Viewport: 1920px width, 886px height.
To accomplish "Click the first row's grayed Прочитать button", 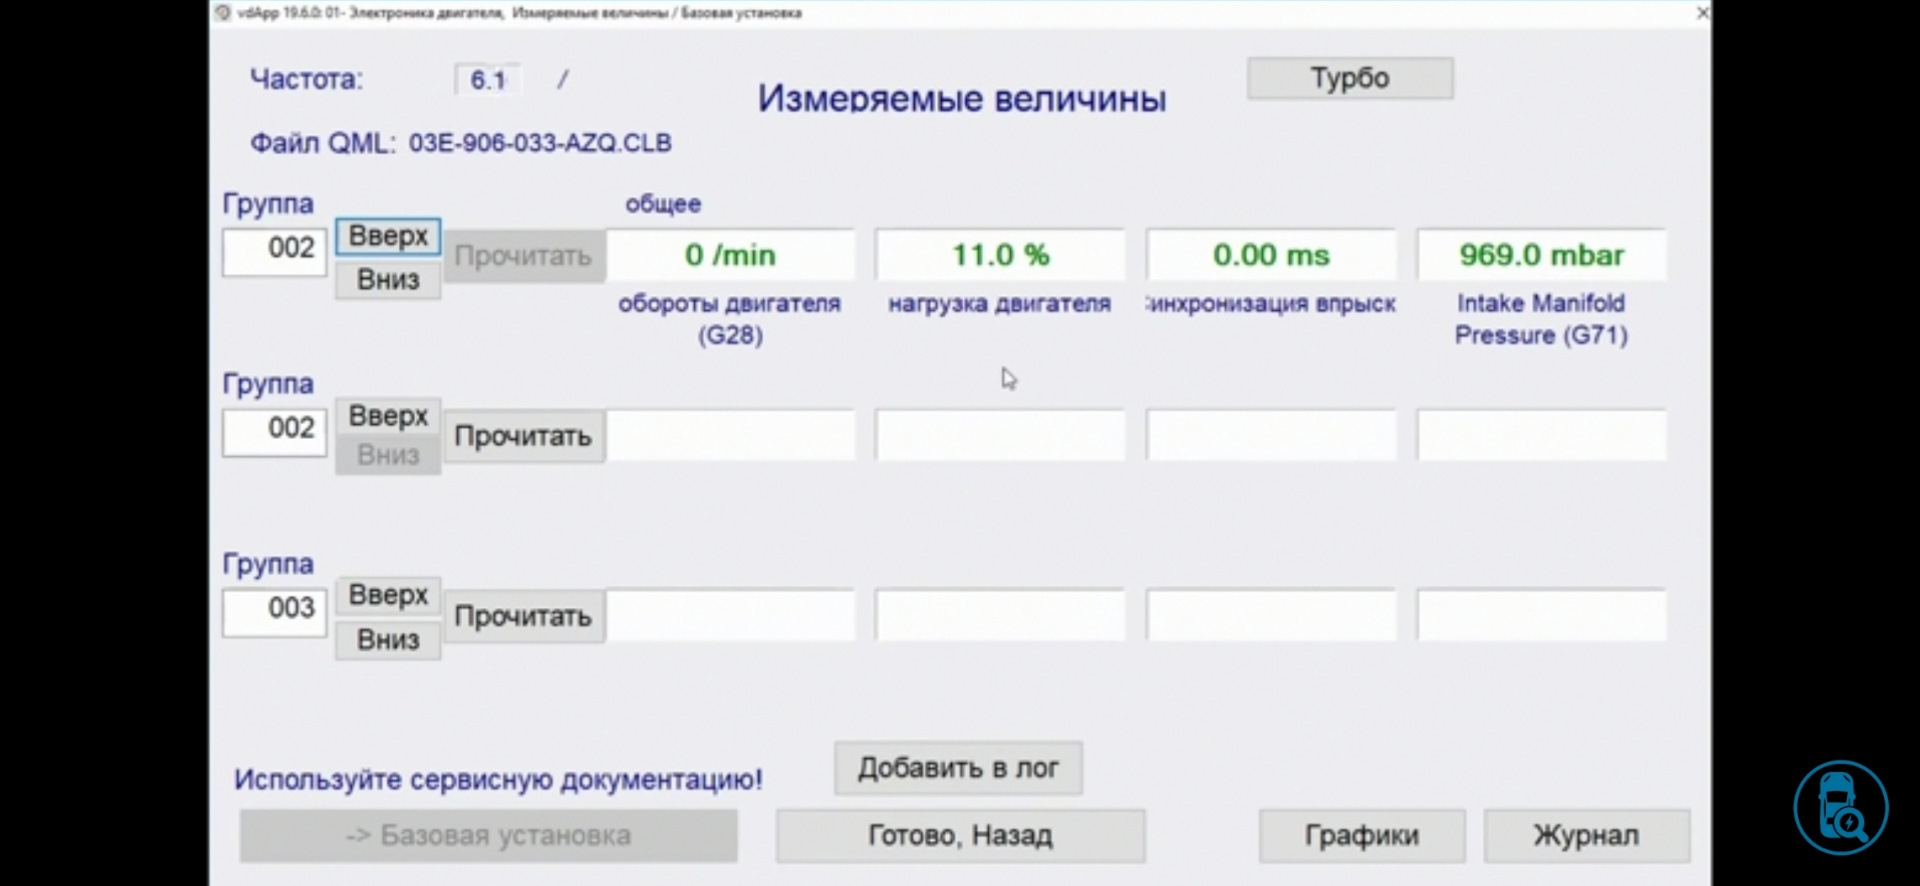I will (x=523, y=256).
